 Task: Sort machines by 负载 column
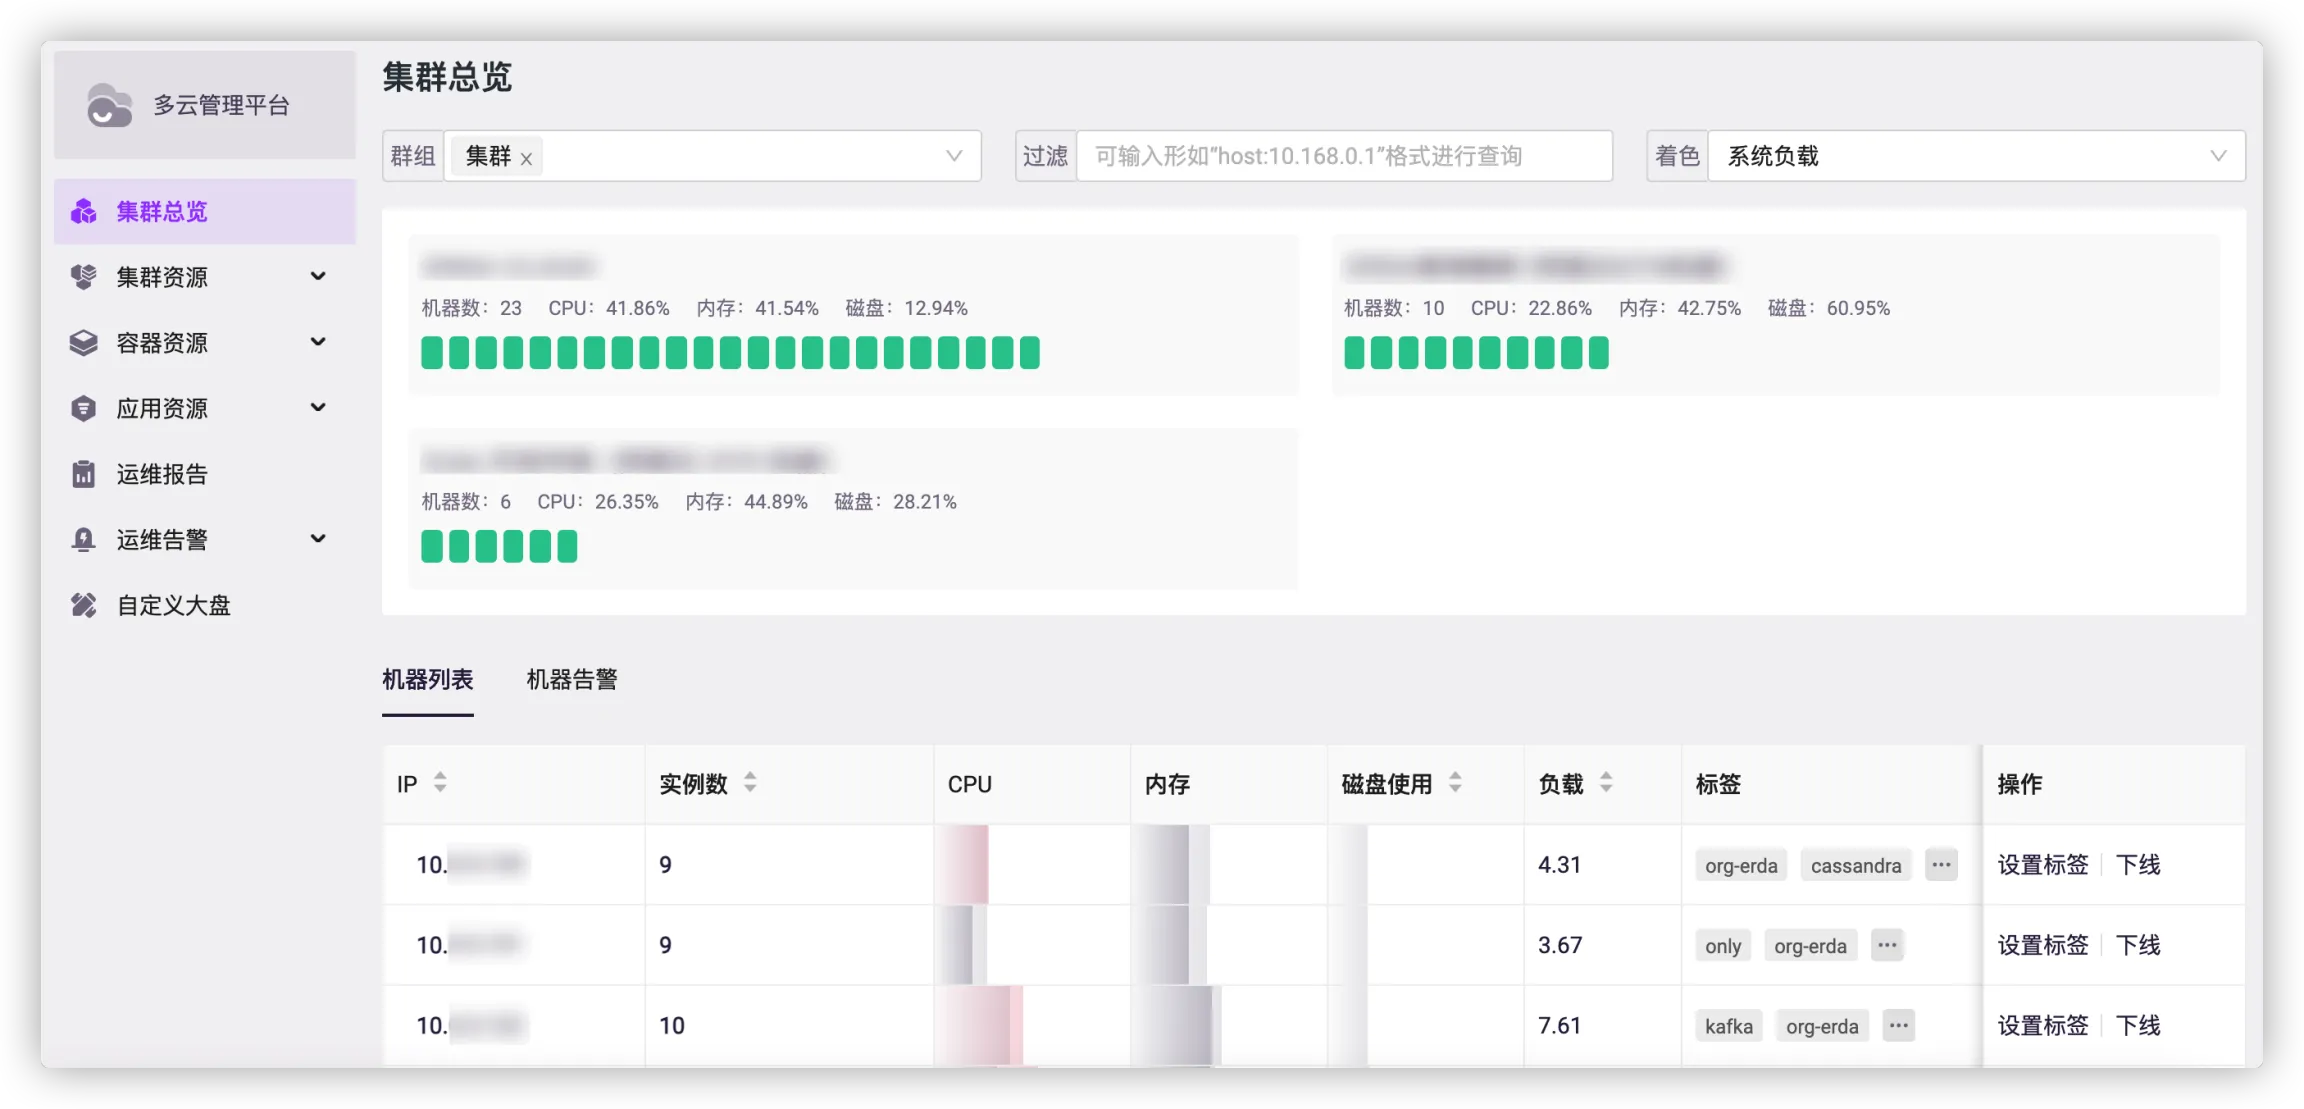(x=1606, y=783)
